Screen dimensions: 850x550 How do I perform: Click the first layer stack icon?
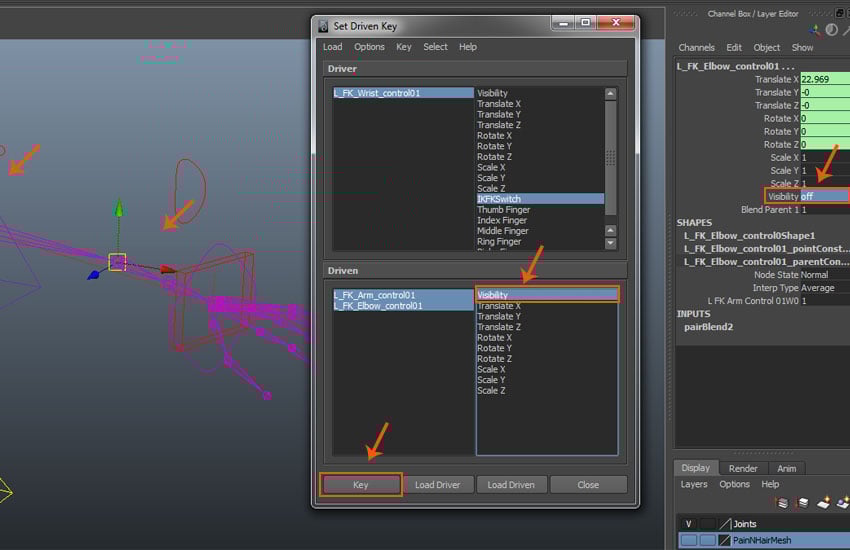click(x=782, y=503)
